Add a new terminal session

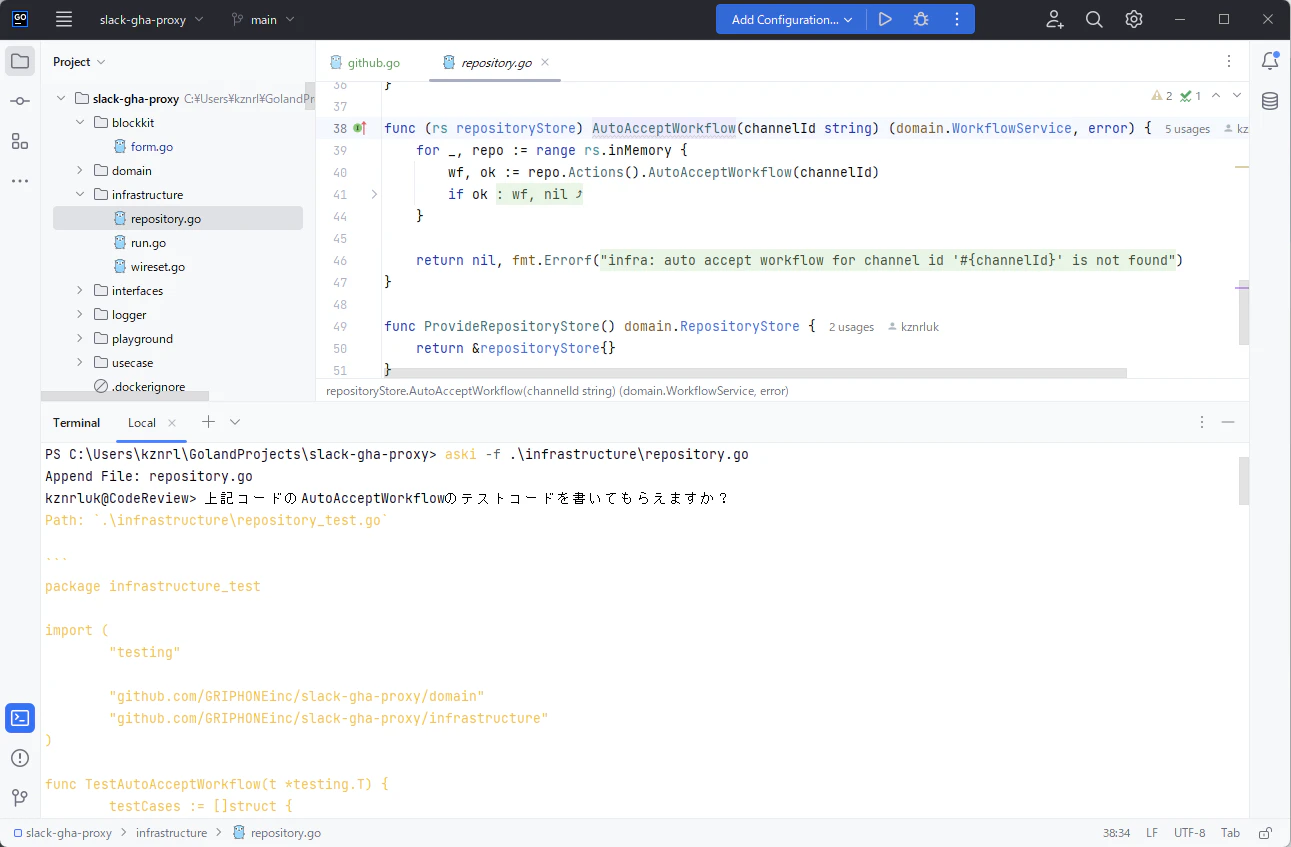tap(208, 422)
